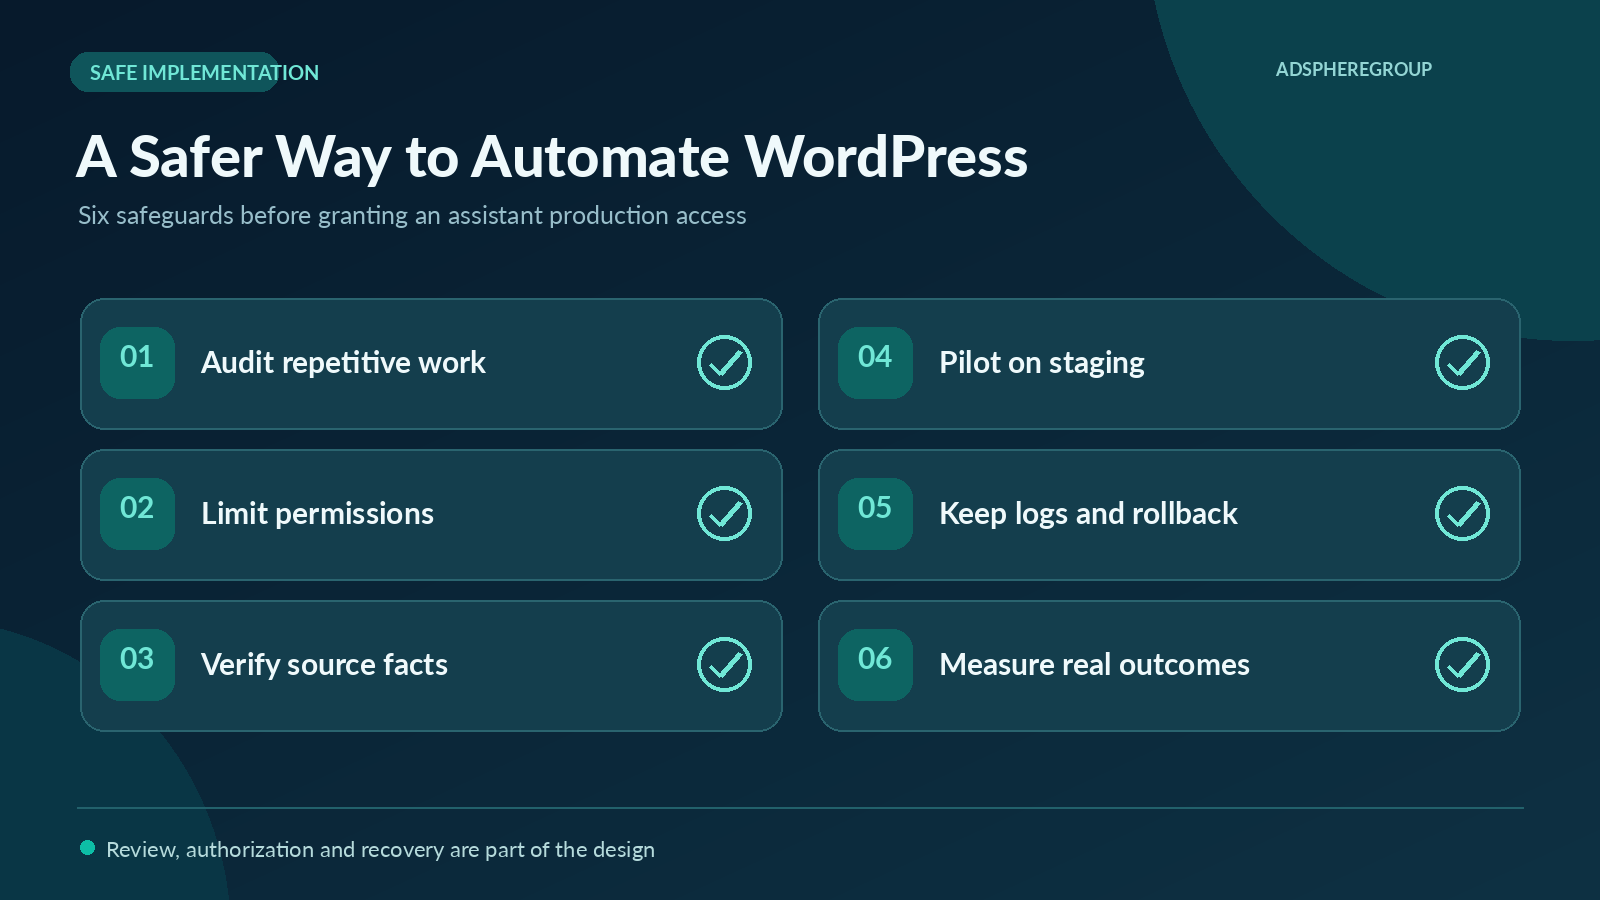
Task: Select the 03 number badge
Action: (137, 665)
